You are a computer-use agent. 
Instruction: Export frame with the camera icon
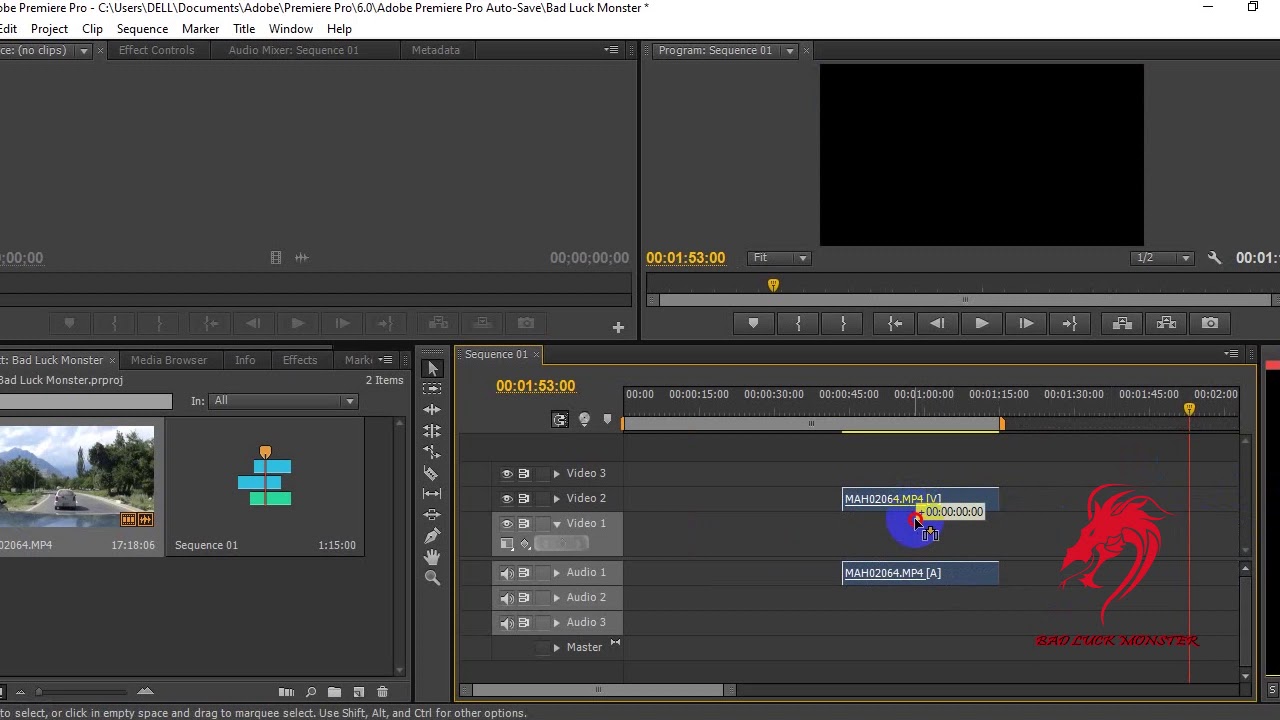(1210, 323)
